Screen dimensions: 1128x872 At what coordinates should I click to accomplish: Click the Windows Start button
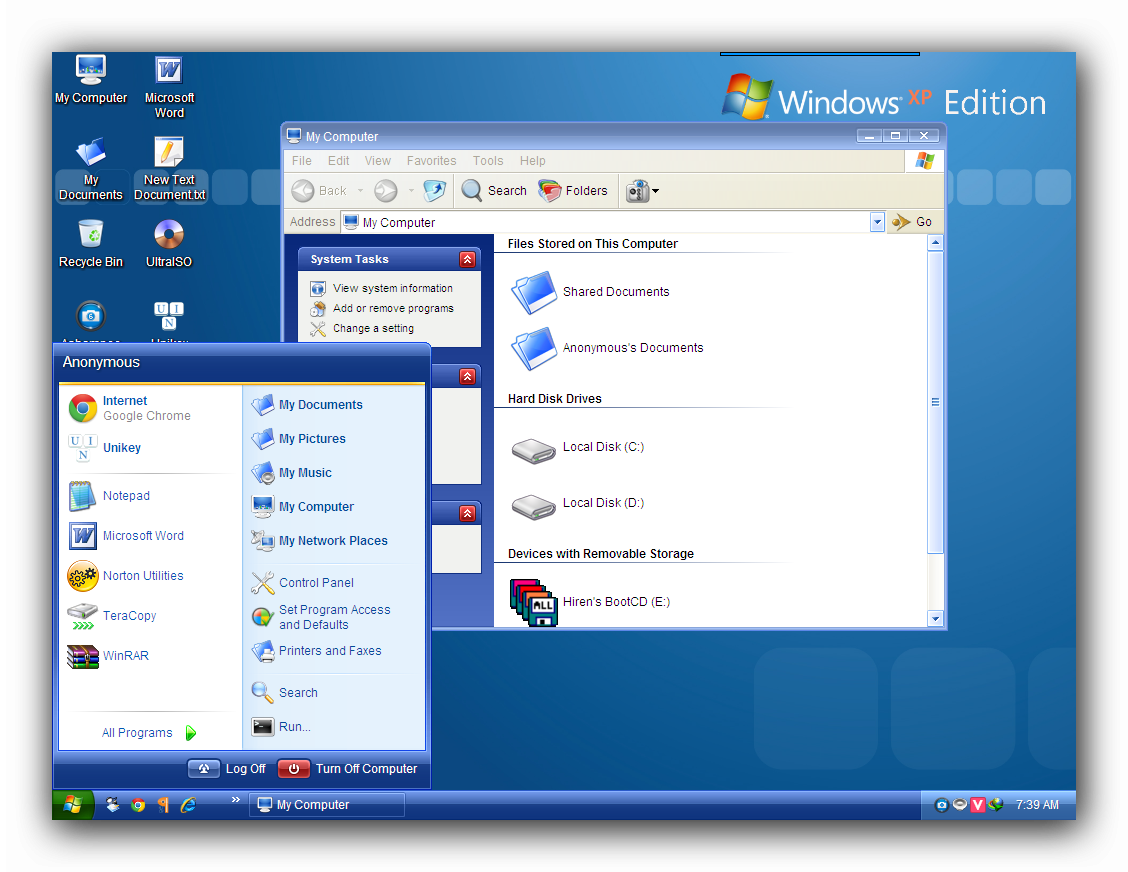73,805
